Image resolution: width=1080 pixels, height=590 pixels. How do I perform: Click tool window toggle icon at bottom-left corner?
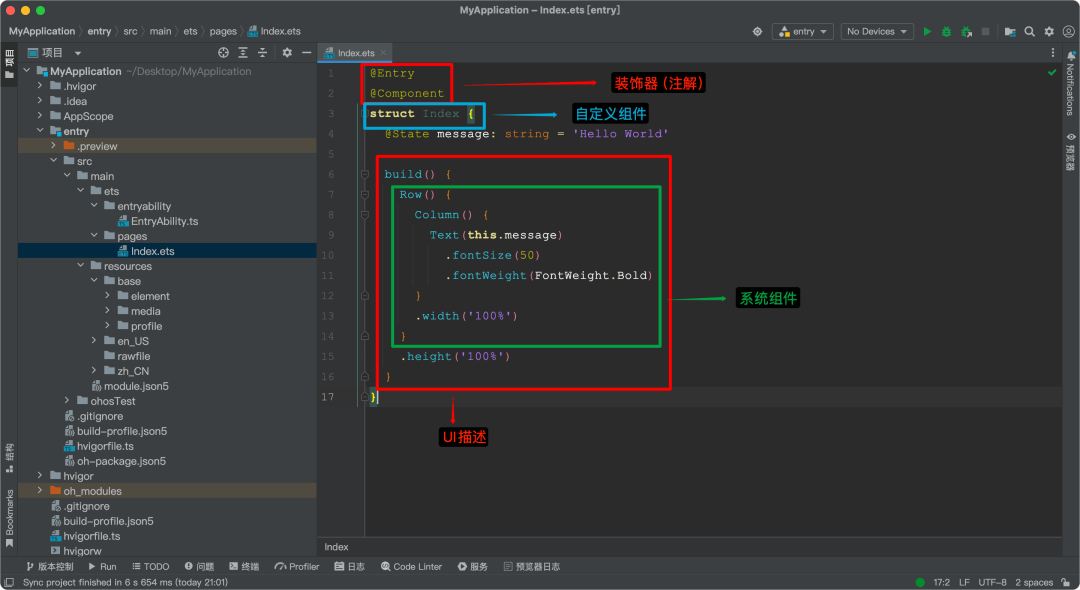click(9, 582)
